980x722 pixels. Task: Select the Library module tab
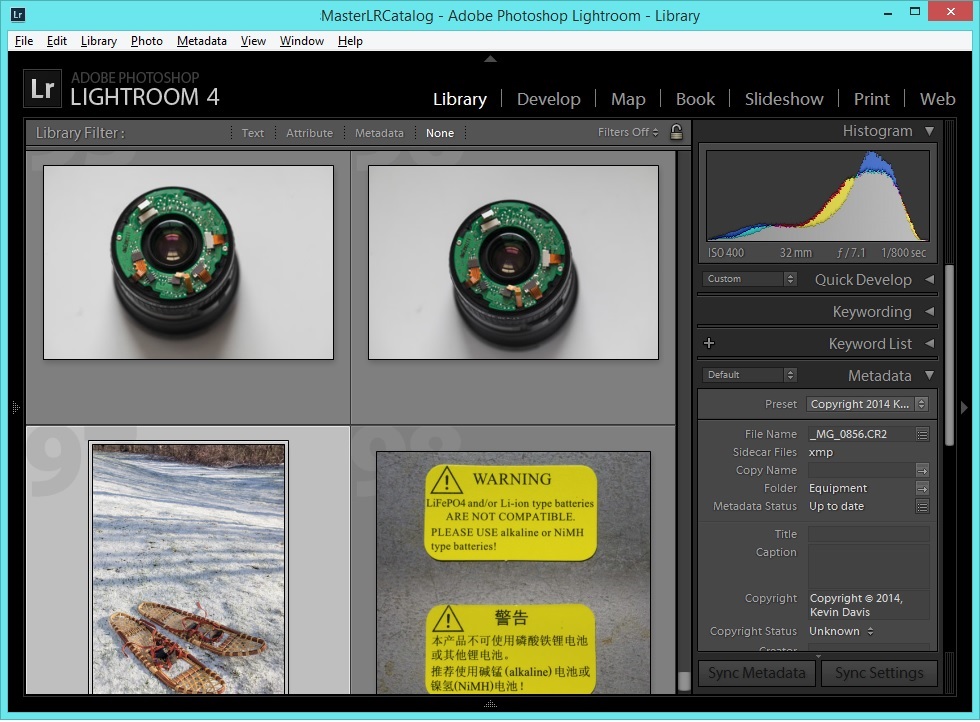(x=460, y=99)
